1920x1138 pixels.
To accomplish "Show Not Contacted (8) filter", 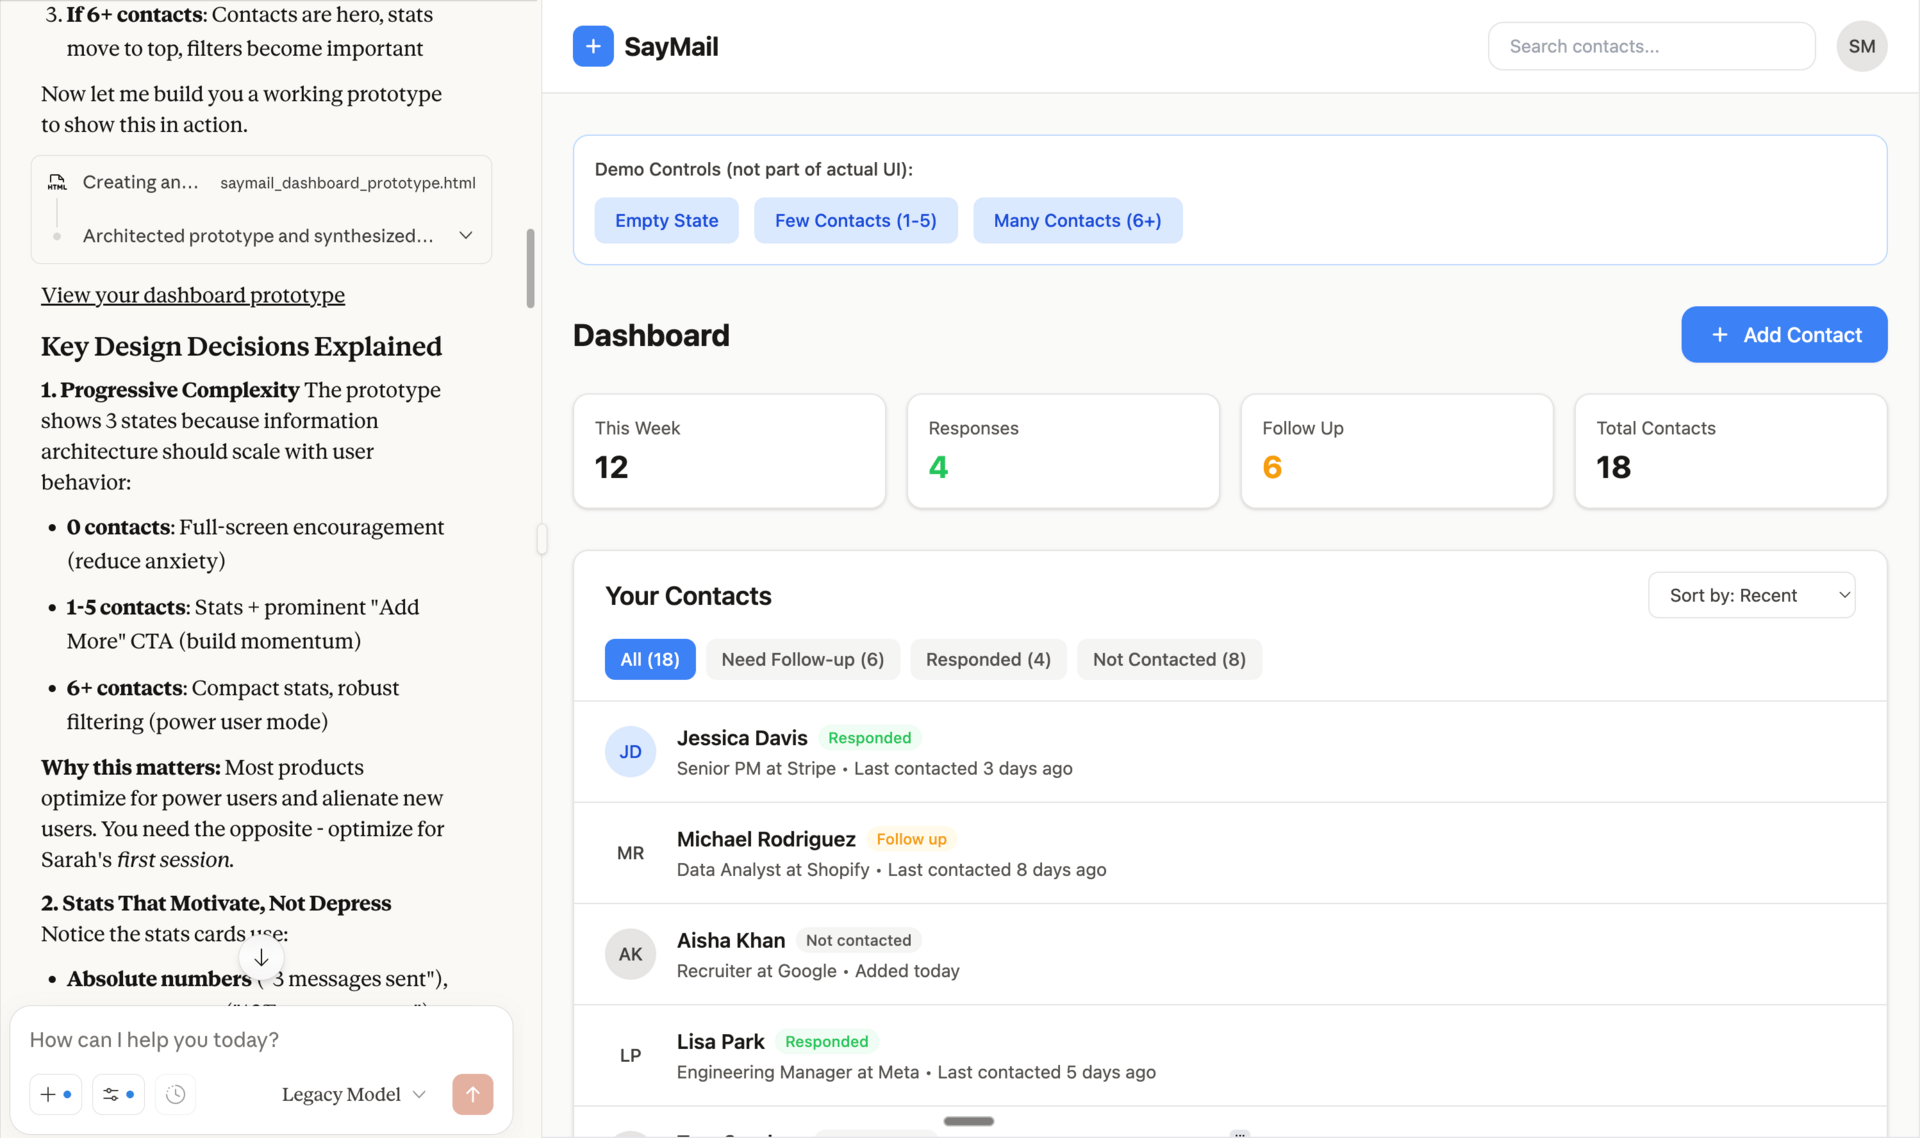I will coord(1168,659).
